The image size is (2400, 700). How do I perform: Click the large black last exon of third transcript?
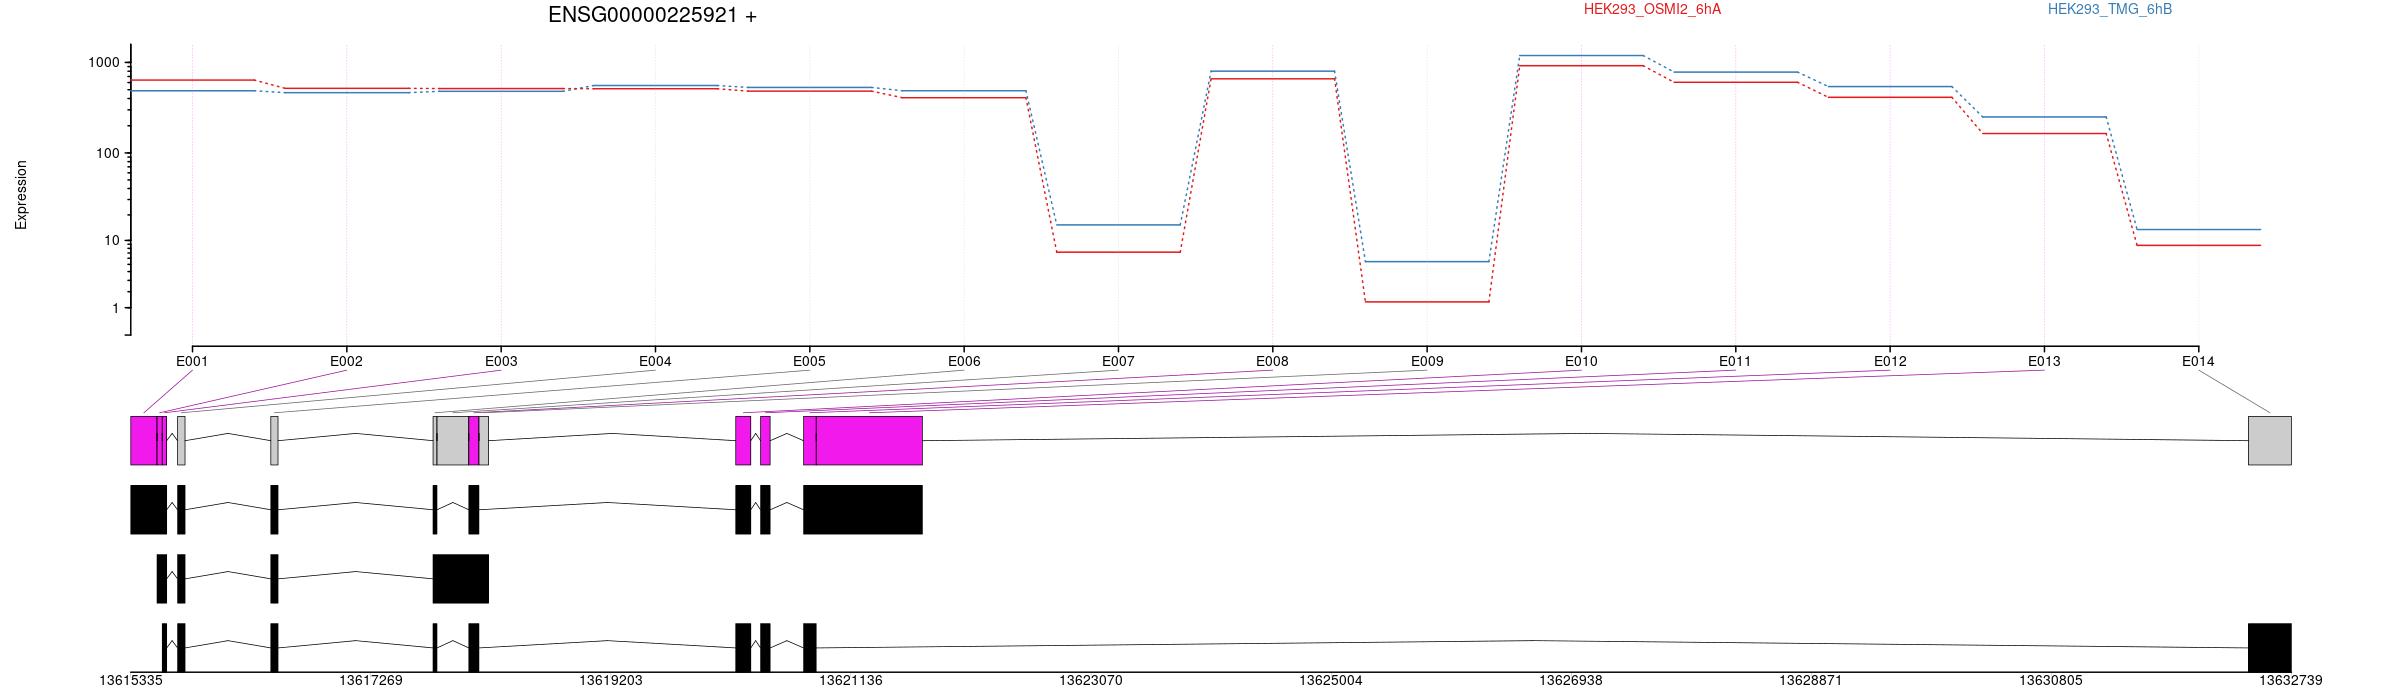click(x=460, y=579)
